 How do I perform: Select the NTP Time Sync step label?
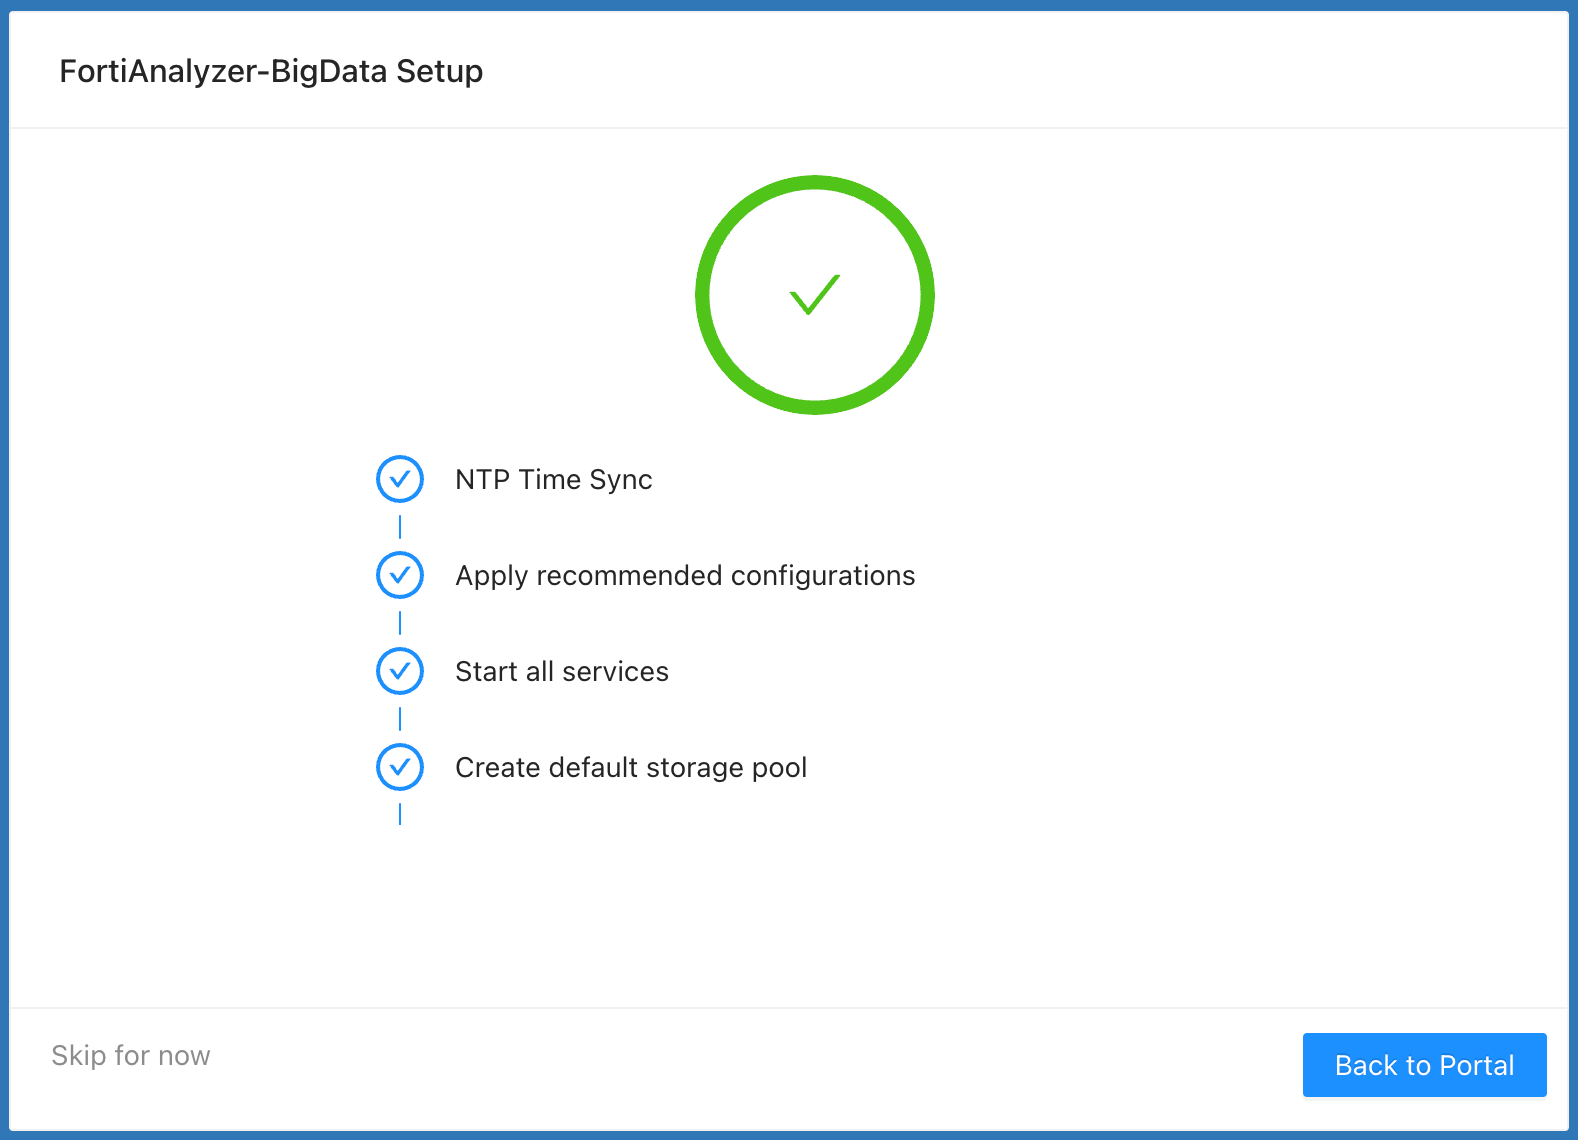pyautogui.click(x=553, y=480)
